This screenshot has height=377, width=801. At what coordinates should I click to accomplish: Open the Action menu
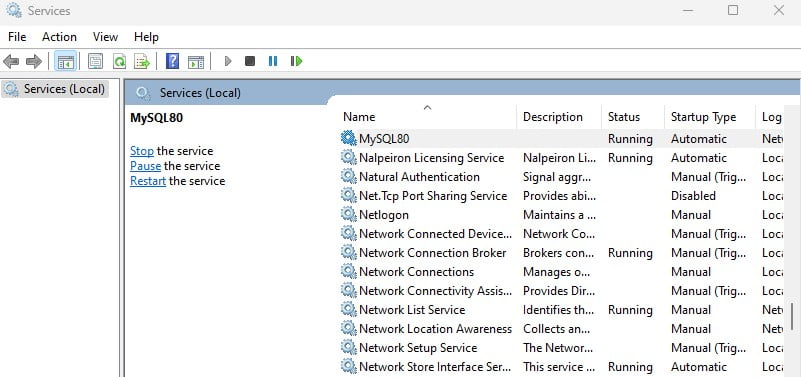pyautogui.click(x=59, y=37)
